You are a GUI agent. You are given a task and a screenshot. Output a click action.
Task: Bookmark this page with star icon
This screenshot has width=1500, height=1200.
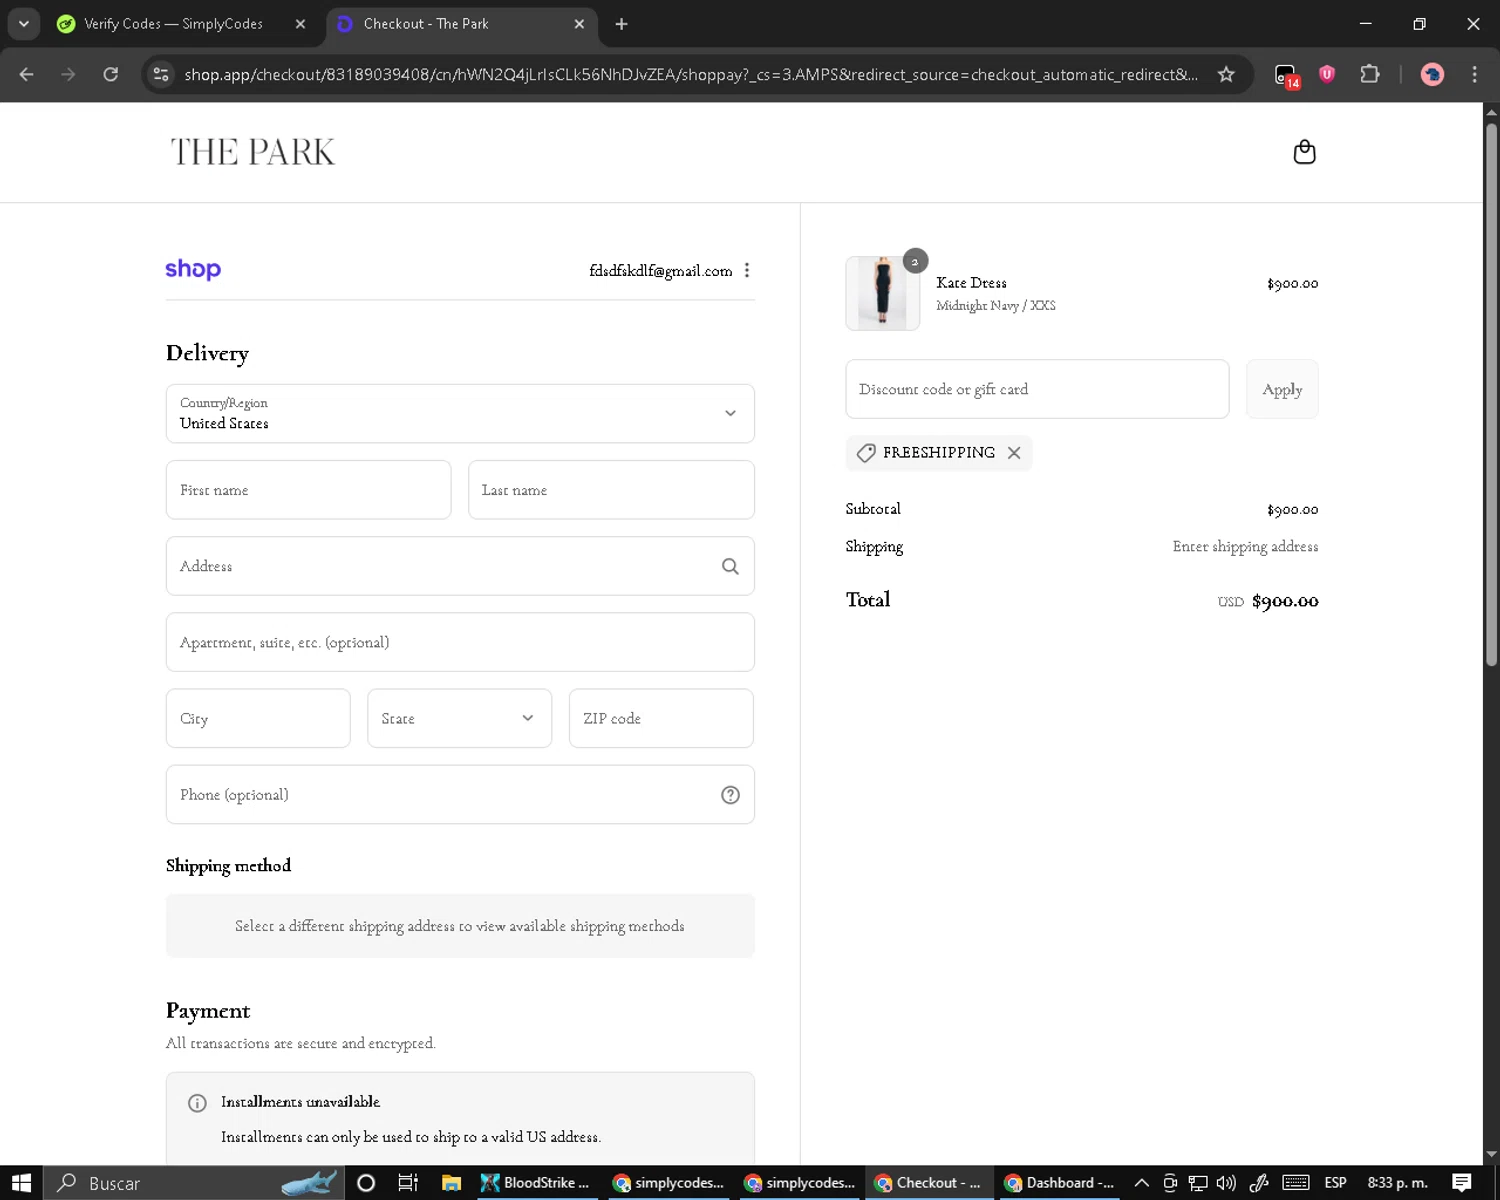[x=1226, y=74]
